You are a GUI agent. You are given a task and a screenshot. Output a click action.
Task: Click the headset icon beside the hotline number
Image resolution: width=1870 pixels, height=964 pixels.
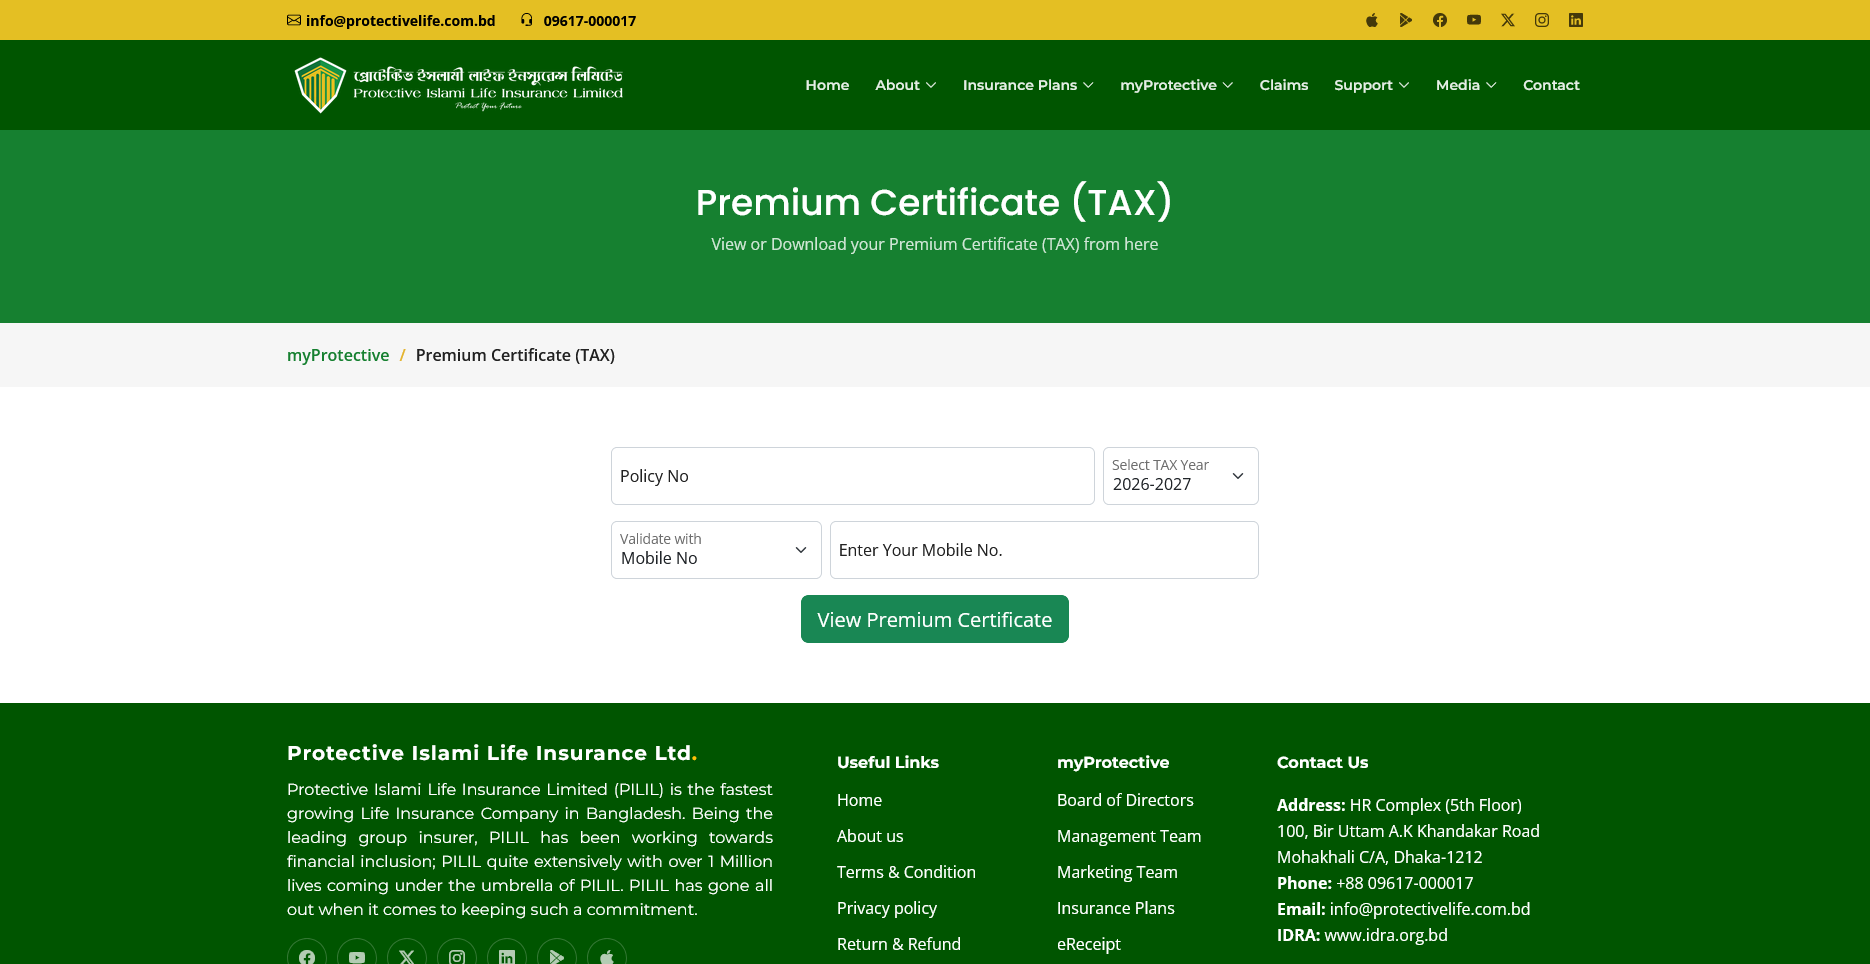click(527, 20)
